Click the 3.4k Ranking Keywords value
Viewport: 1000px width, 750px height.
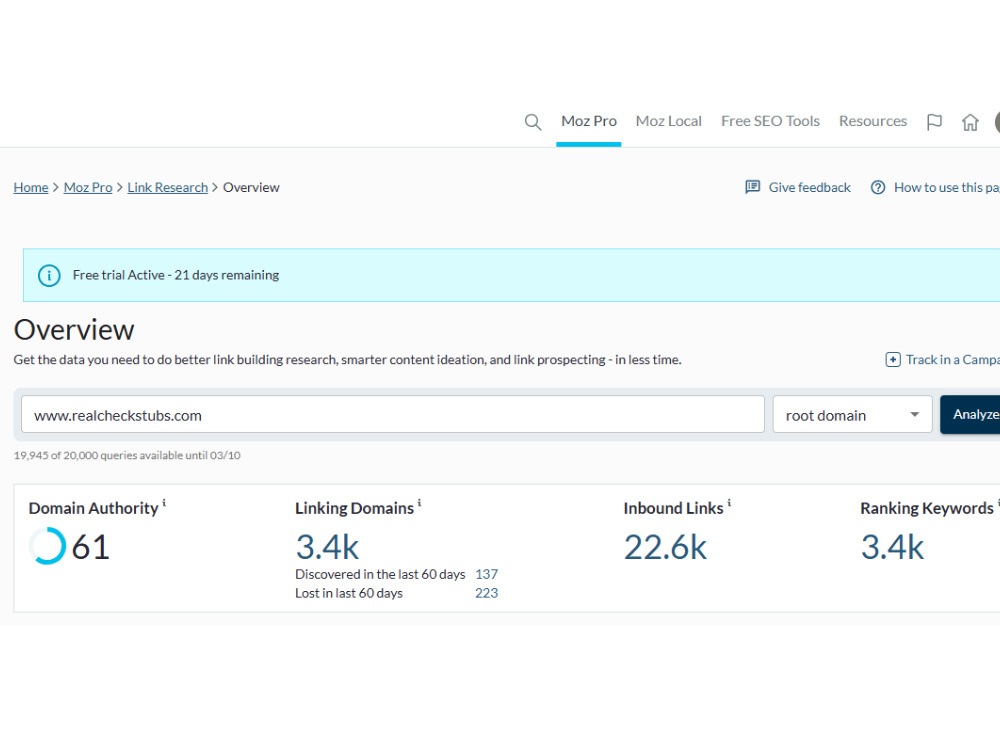(x=892, y=547)
